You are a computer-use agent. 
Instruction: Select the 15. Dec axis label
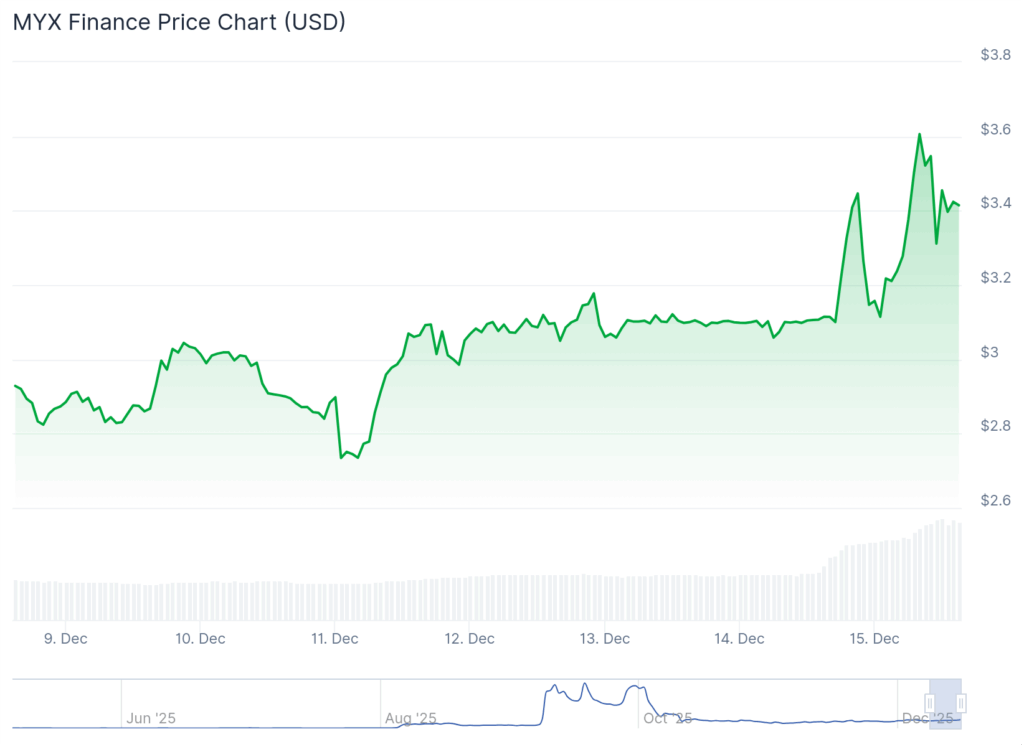pyautogui.click(x=872, y=638)
